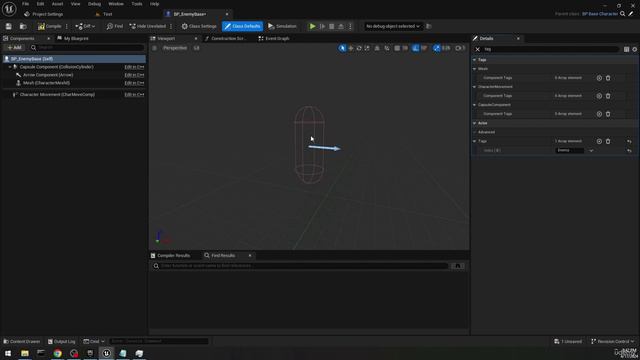Click the Browse to asset icon
This screenshot has height=360, width=640.
pyautogui.click(x=23, y=26)
